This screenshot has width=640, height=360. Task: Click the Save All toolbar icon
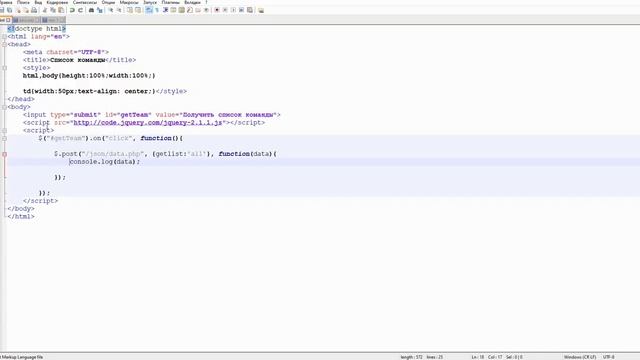click(x=10, y=10)
